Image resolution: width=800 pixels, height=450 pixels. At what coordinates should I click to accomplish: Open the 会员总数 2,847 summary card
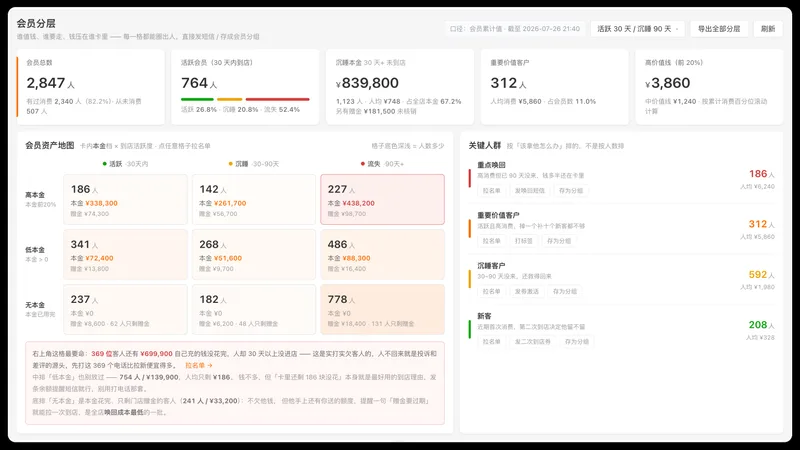[x=90, y=87]
